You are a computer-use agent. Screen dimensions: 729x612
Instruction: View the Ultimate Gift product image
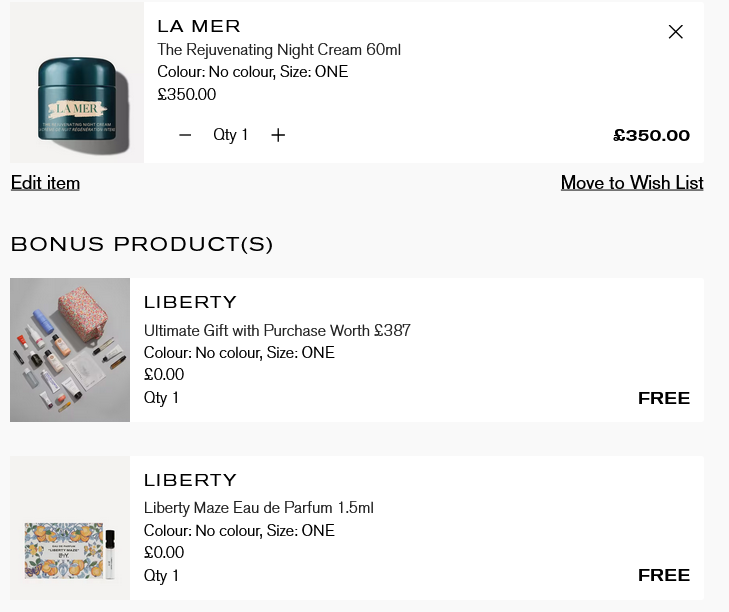coord(70,350)
